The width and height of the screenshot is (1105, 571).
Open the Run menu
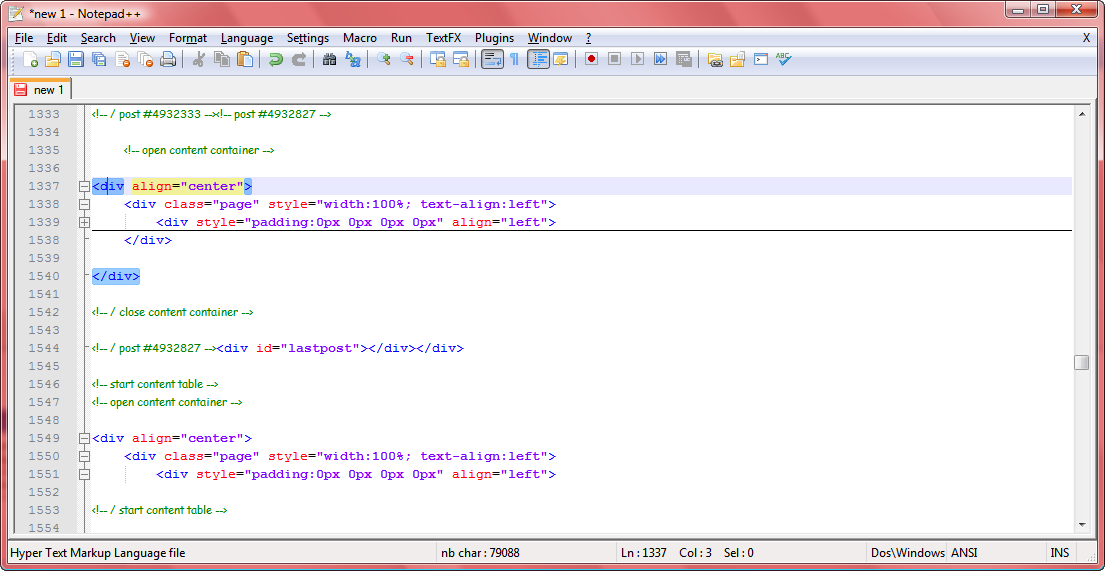click(x=401, y=38)
